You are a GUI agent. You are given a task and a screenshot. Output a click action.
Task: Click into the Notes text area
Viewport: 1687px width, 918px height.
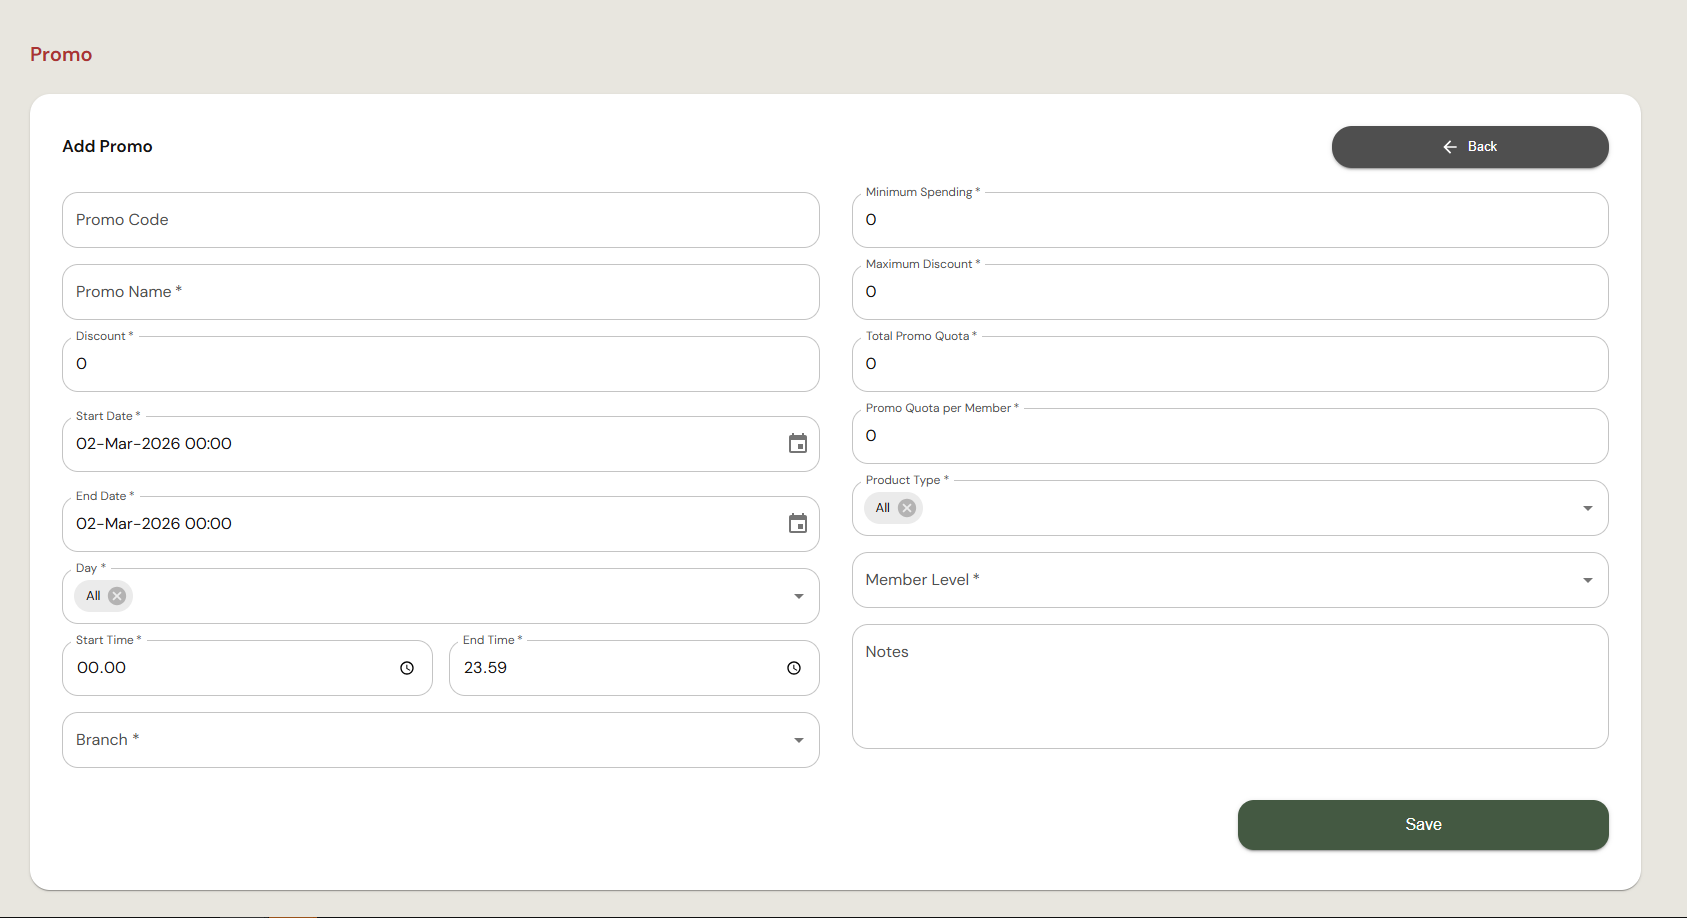pos(1230,687)
